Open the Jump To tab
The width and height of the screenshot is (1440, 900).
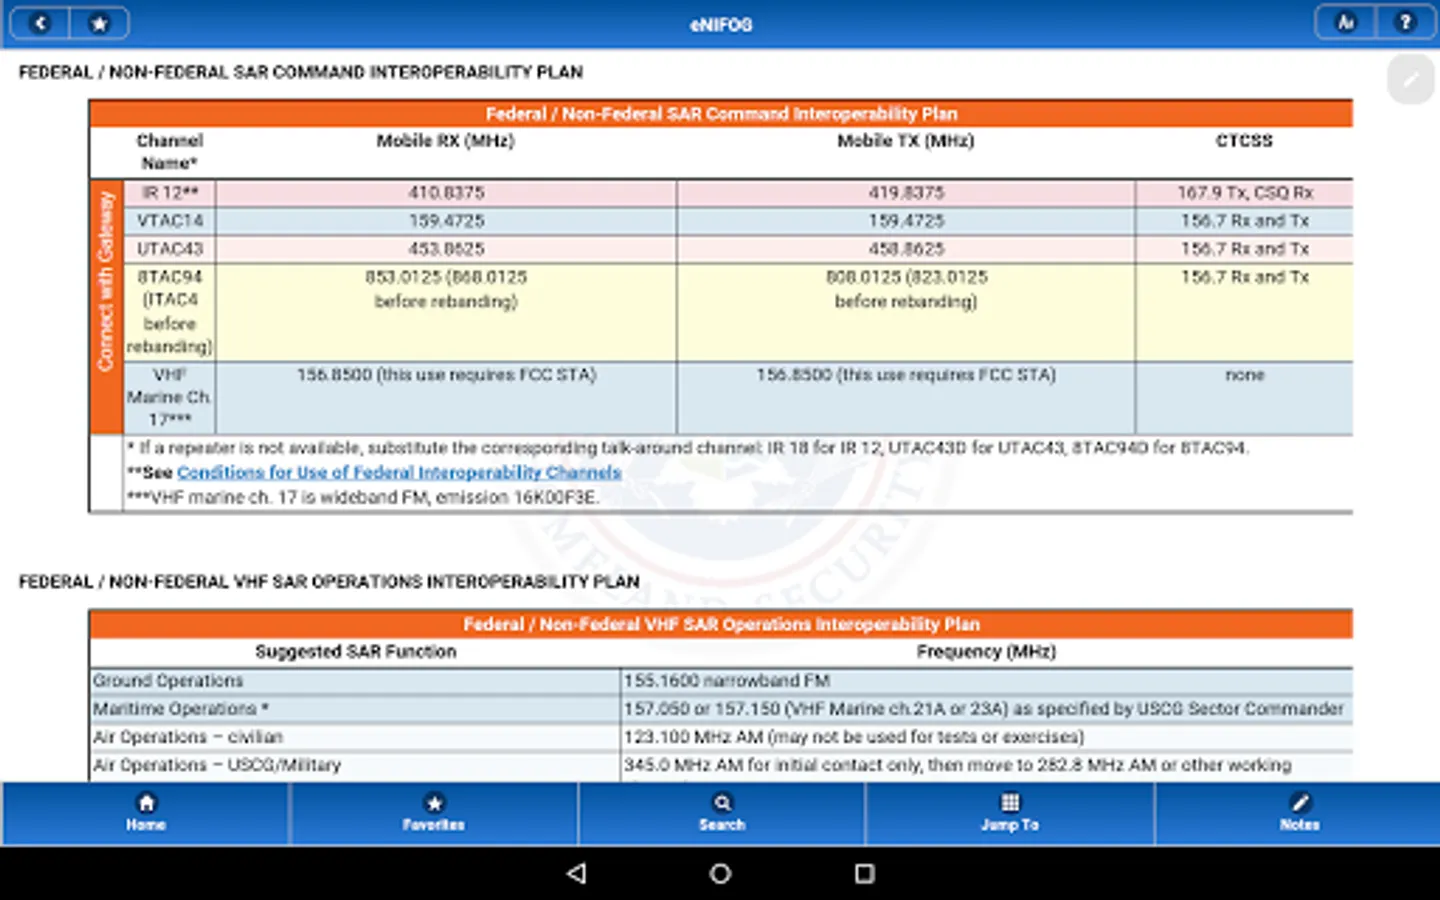click(1010, 813)
